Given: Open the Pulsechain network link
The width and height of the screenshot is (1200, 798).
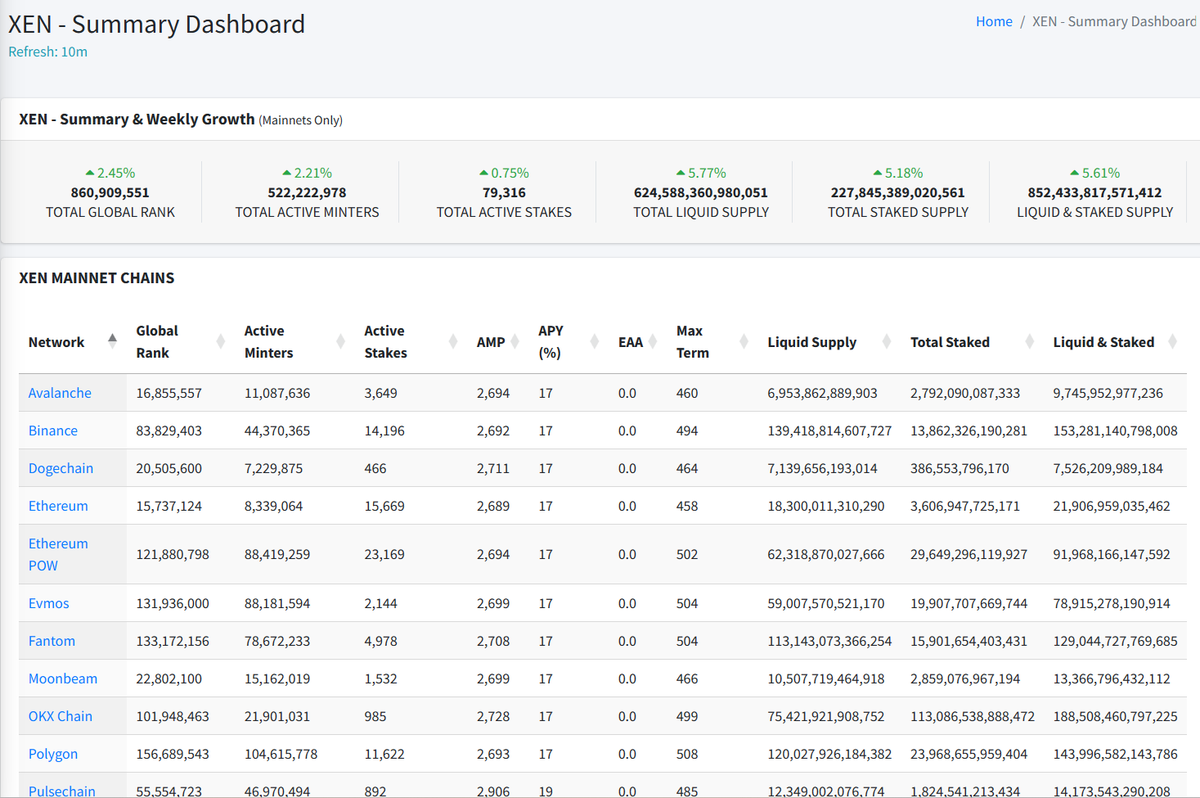Looking at the screenshot, I should pos(62,790).
